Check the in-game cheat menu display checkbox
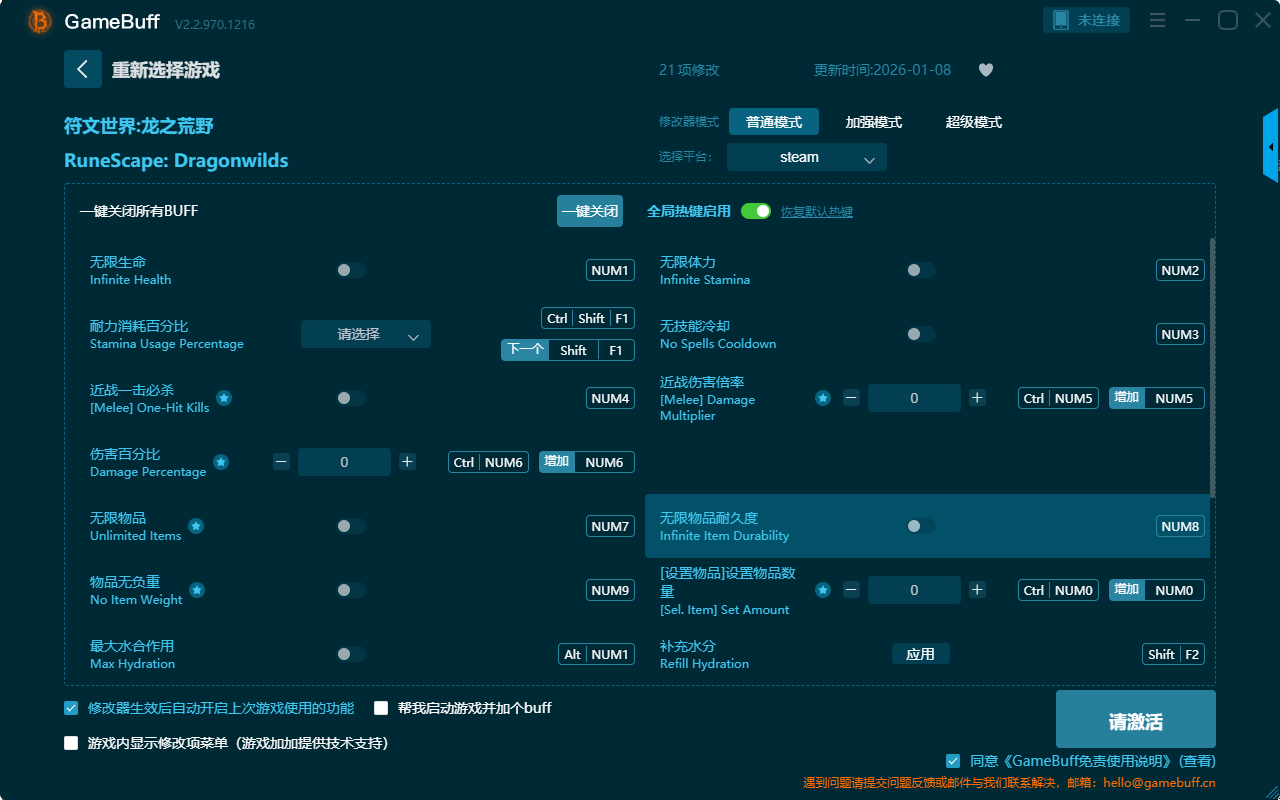The height and width of the screenshot is (800, 1280). tap(71, 743)
